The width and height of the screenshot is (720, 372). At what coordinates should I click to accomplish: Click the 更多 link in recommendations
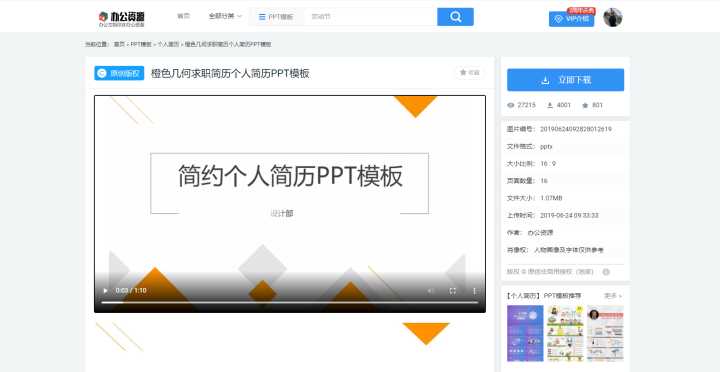coord(613,296)
